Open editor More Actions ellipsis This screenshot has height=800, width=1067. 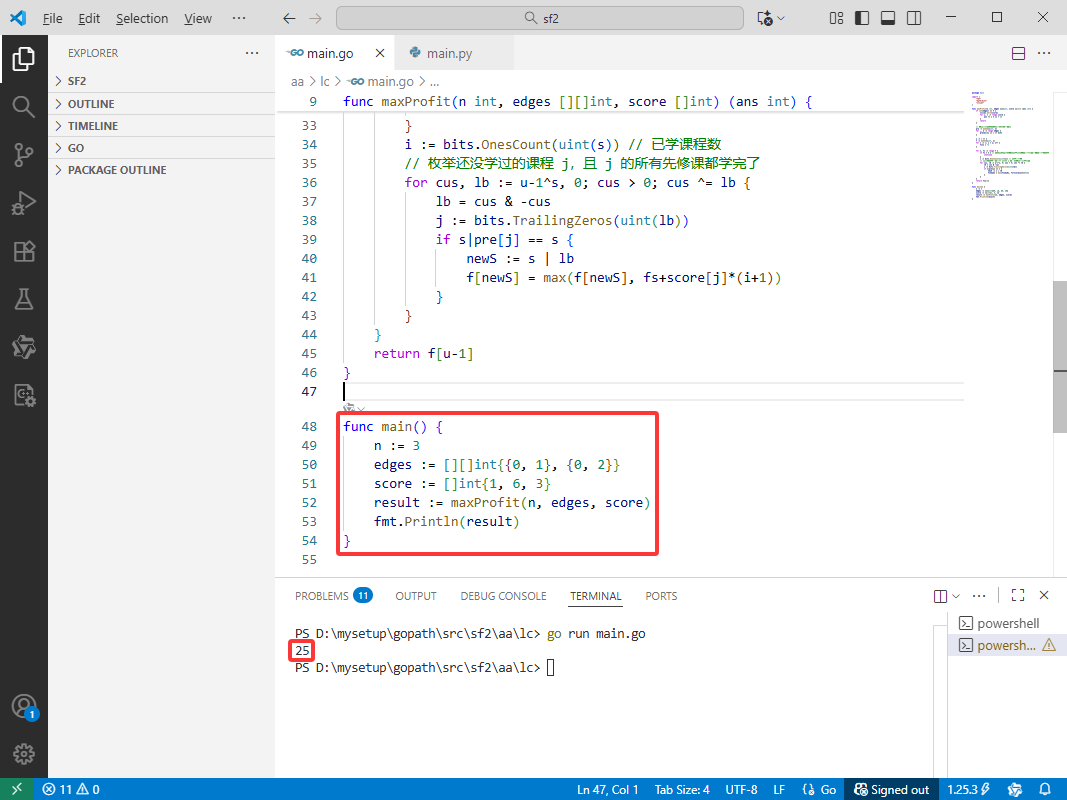click(1044, 53)
